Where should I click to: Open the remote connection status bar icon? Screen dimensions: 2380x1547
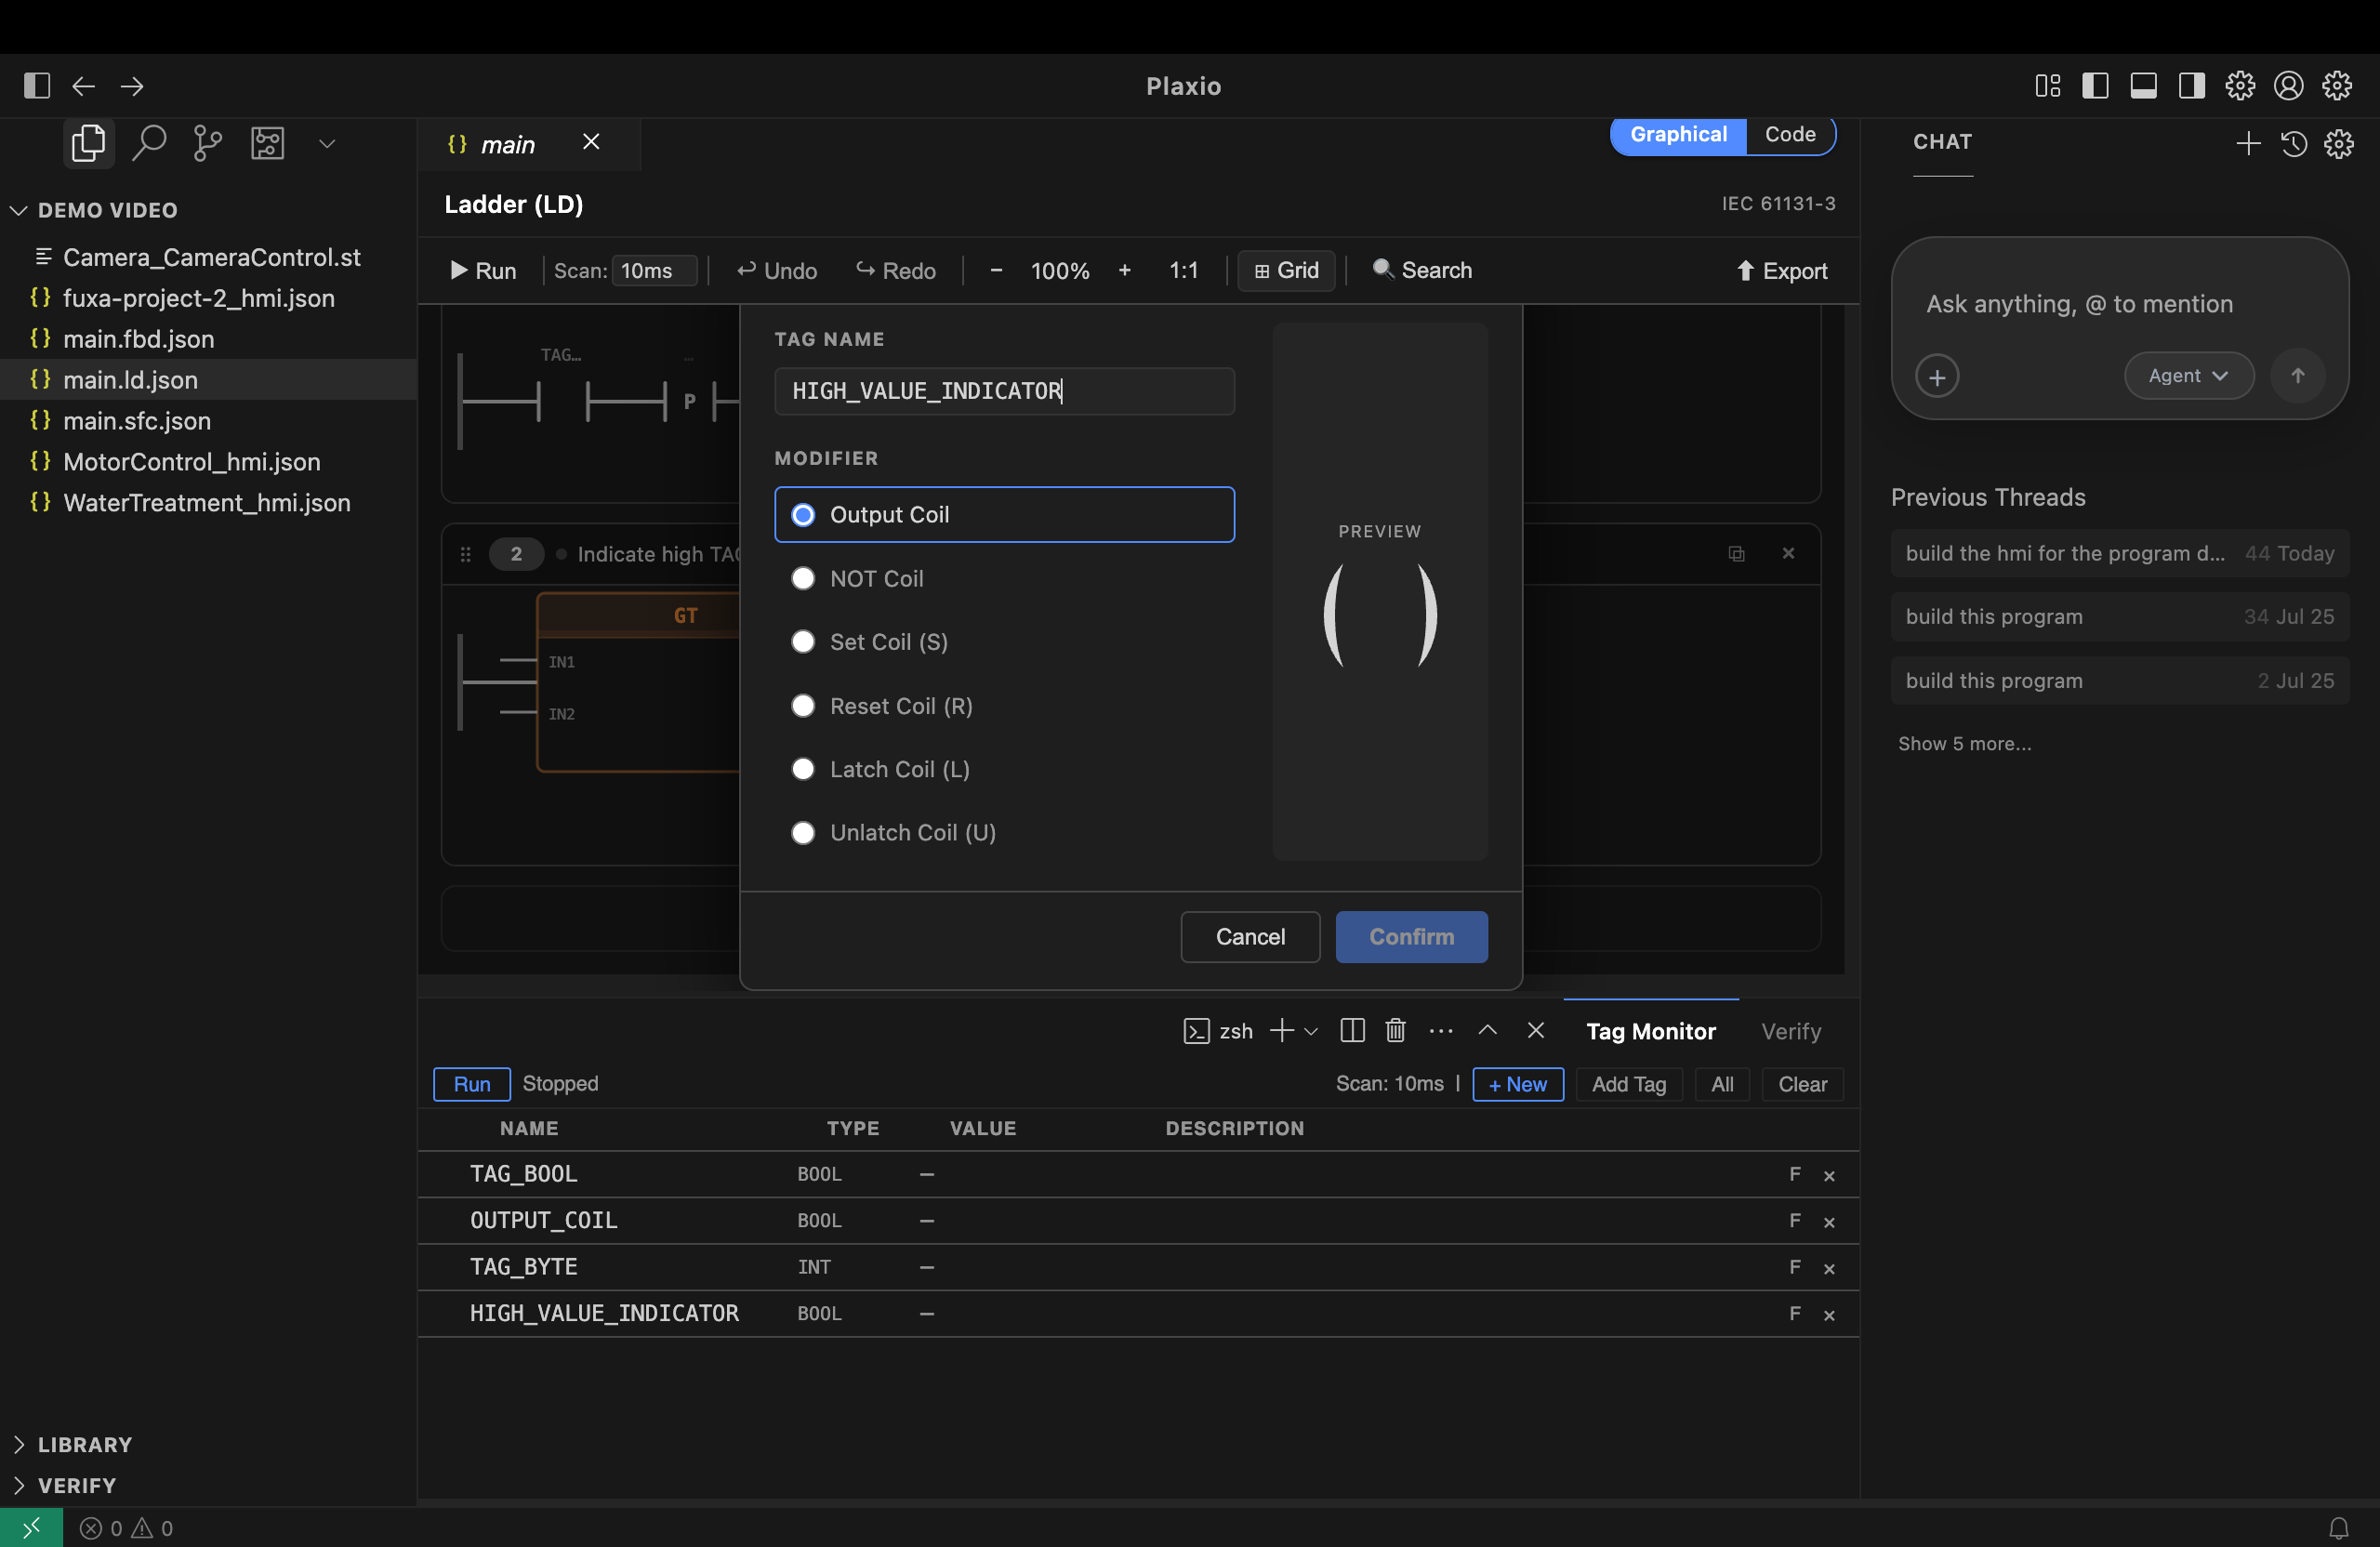(31, 1527)
